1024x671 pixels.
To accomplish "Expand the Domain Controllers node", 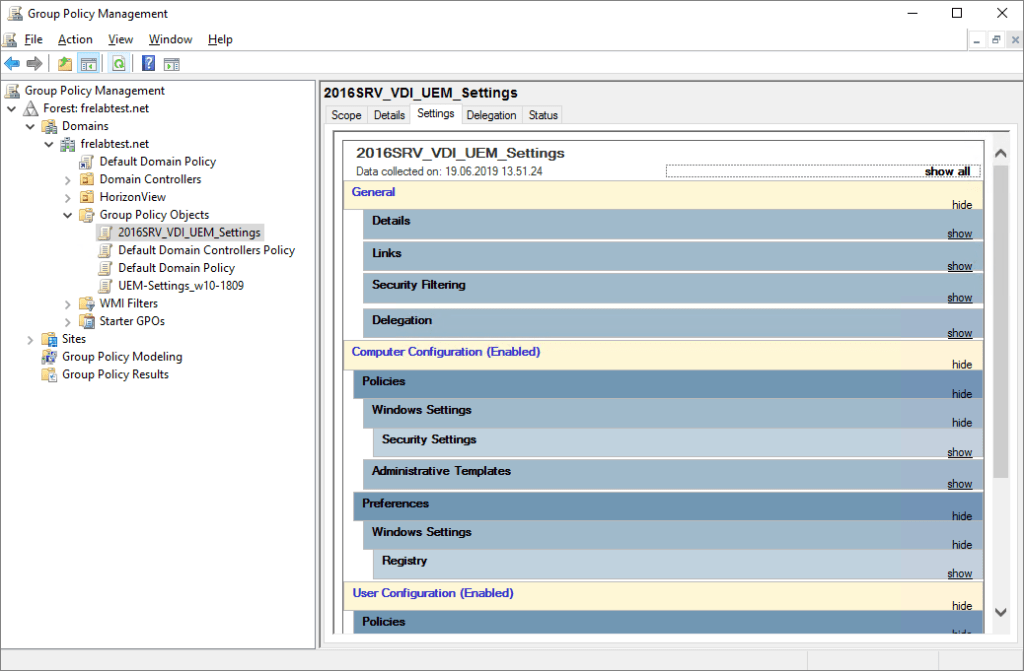I will [x=68, y=180].
